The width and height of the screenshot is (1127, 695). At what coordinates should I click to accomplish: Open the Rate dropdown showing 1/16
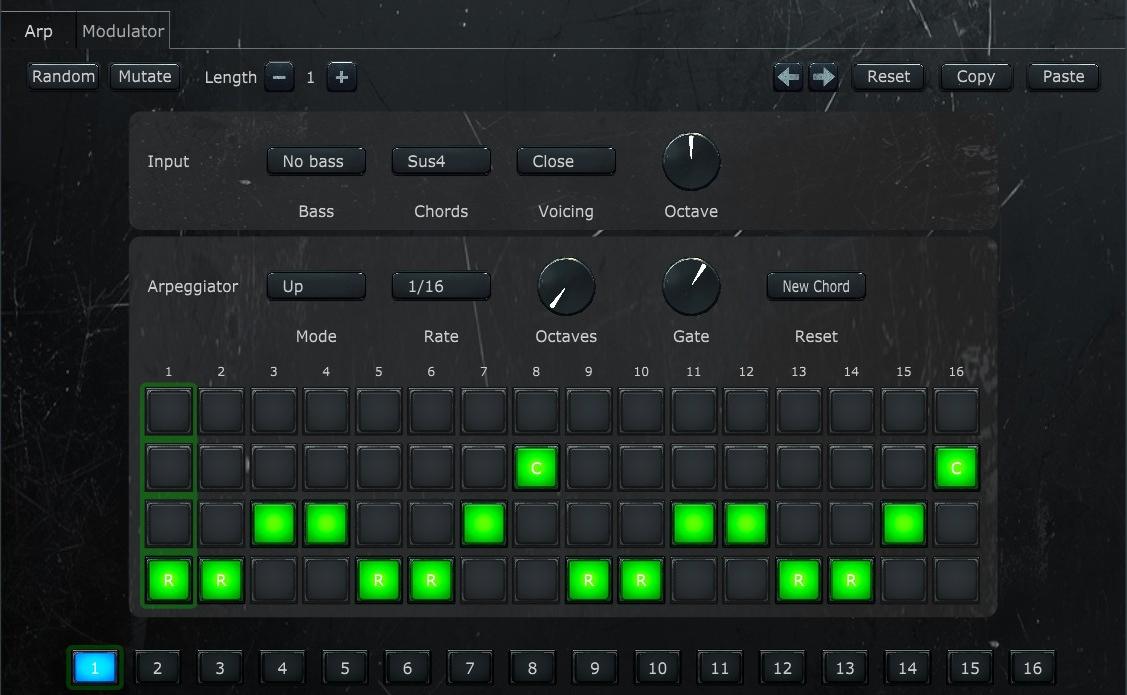tap(440, 286)
